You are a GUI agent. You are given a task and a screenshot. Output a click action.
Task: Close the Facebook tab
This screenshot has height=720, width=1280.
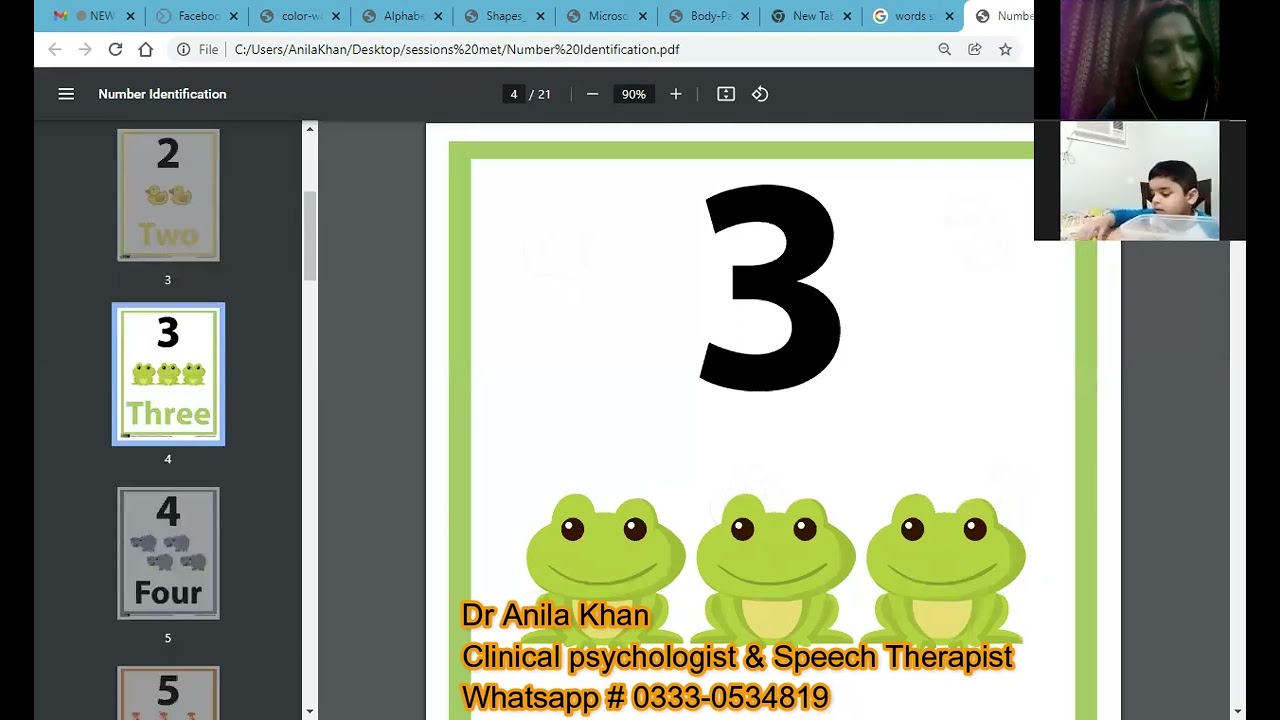point(233,16)
